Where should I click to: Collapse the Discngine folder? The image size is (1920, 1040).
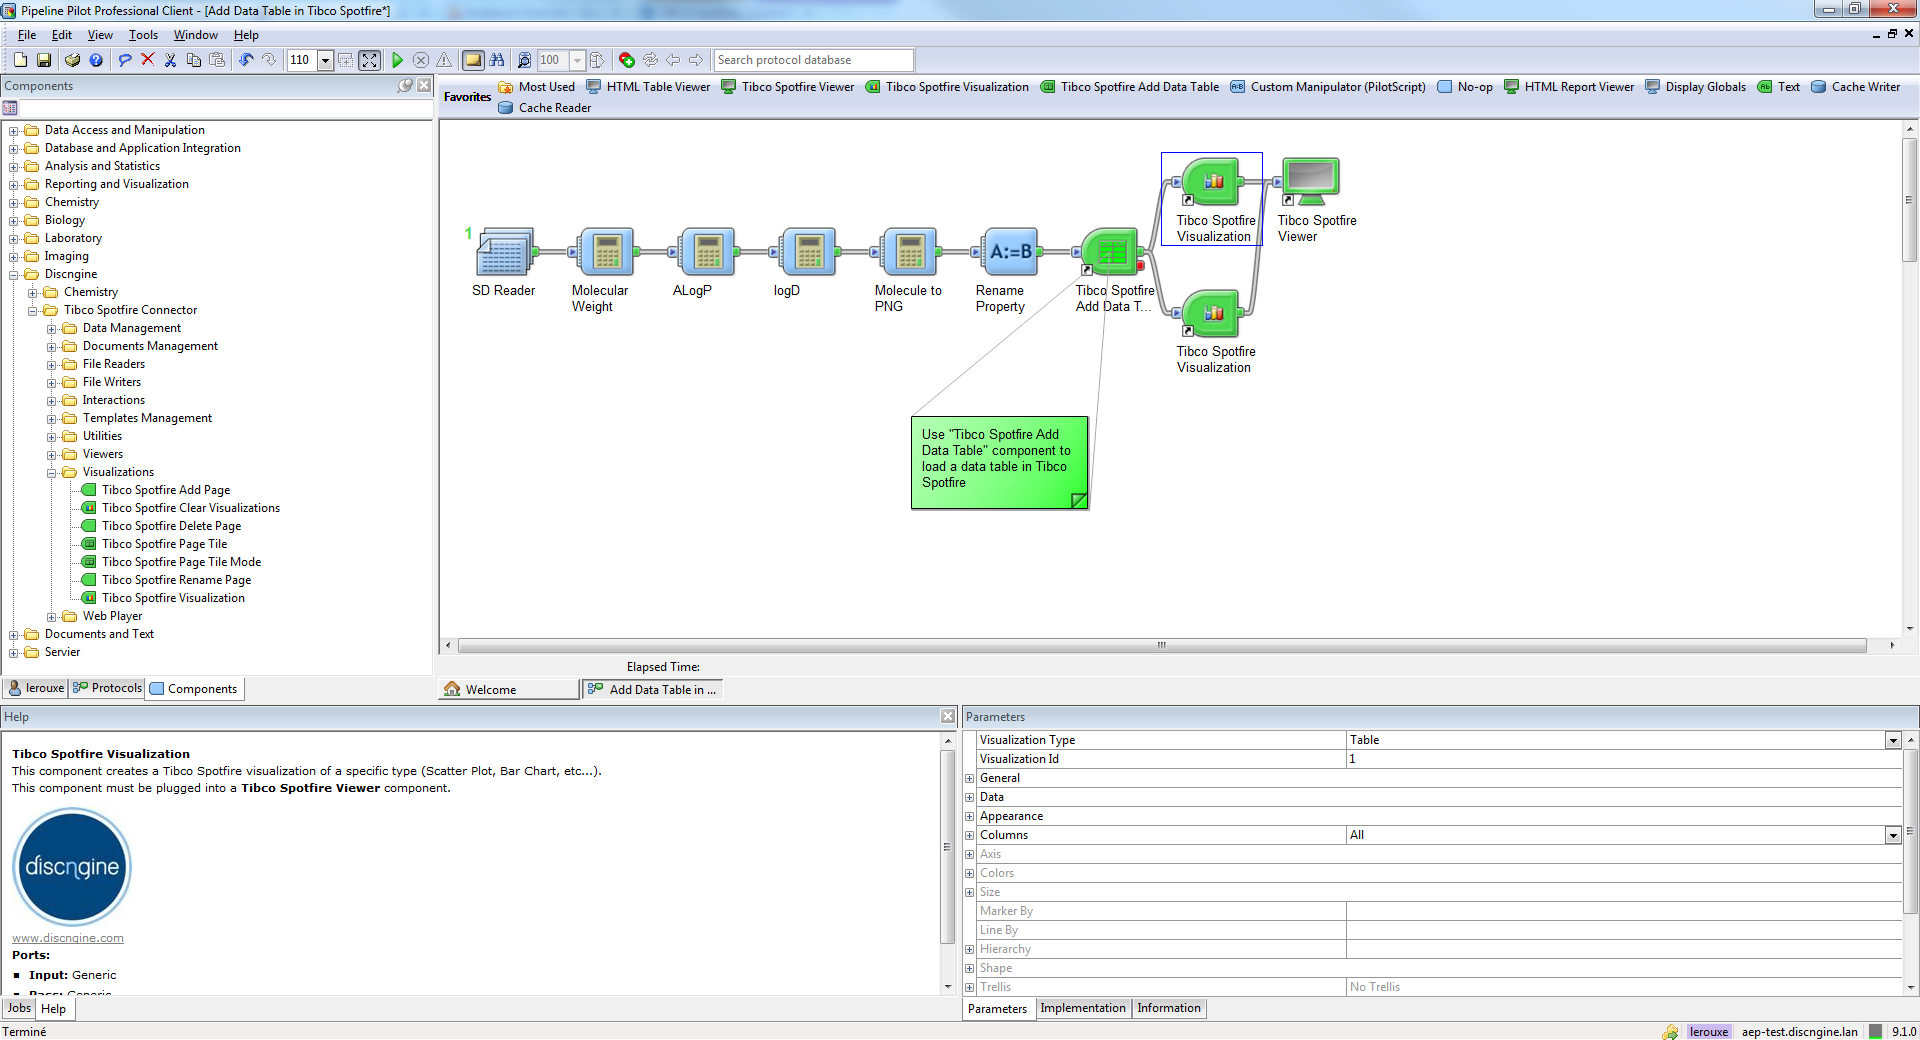14,275
